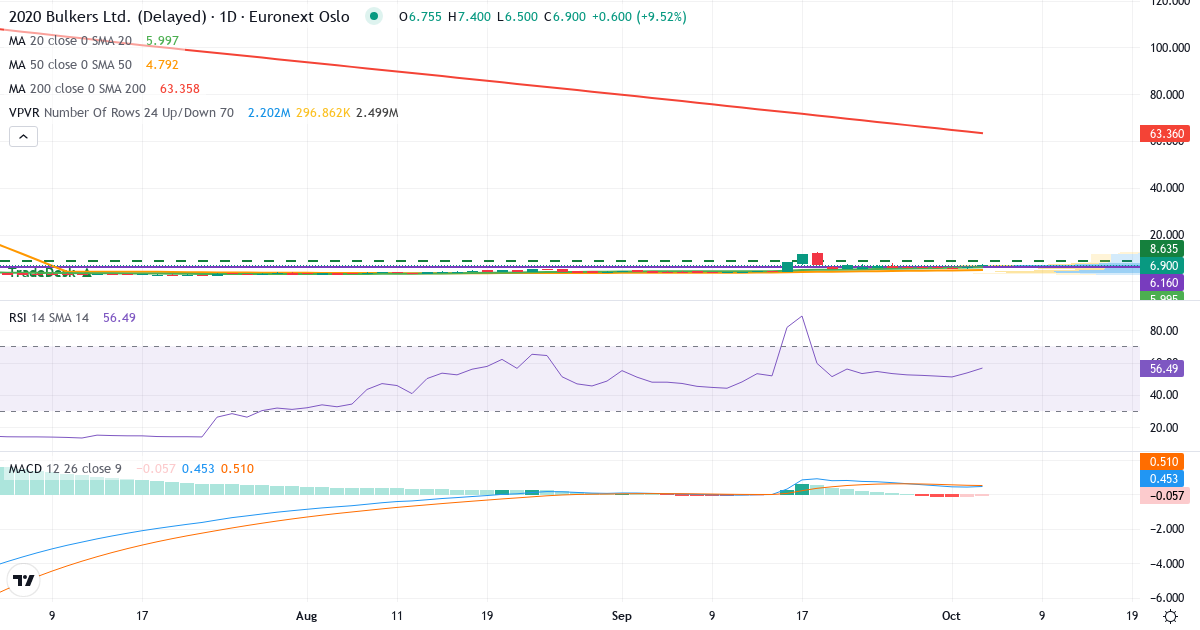Click the Aug label on time axis

point(307,616)
